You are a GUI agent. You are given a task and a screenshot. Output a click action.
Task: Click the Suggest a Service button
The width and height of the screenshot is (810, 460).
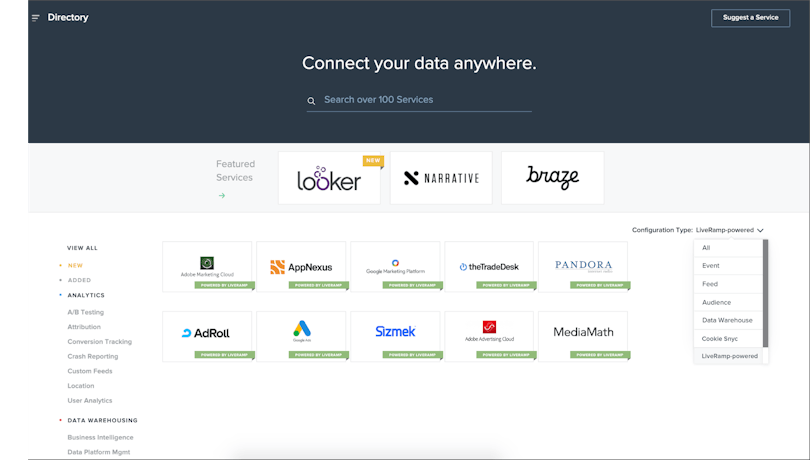click(x=750, y=18)
